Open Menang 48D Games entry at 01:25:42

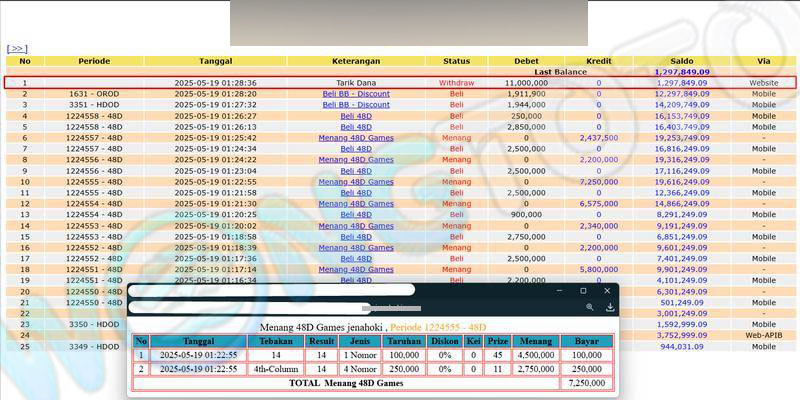tap(356, 138)
